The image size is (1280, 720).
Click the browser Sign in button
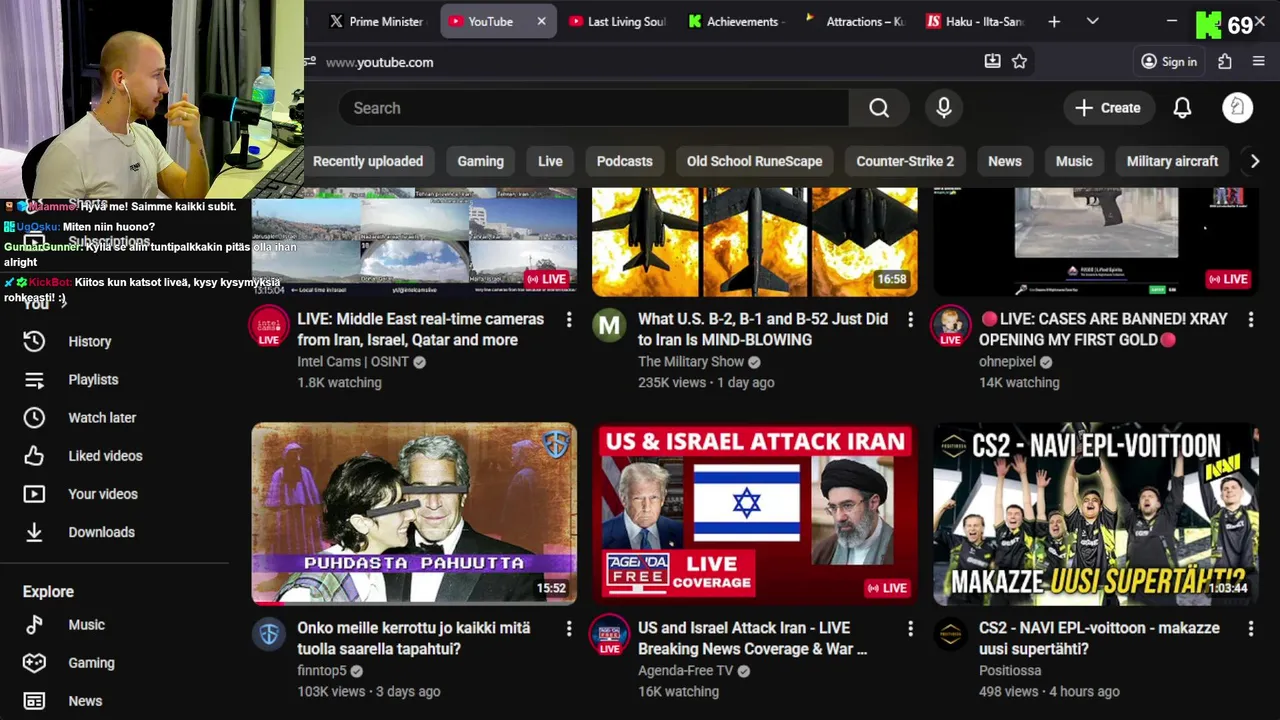[x=1169, y=62]
